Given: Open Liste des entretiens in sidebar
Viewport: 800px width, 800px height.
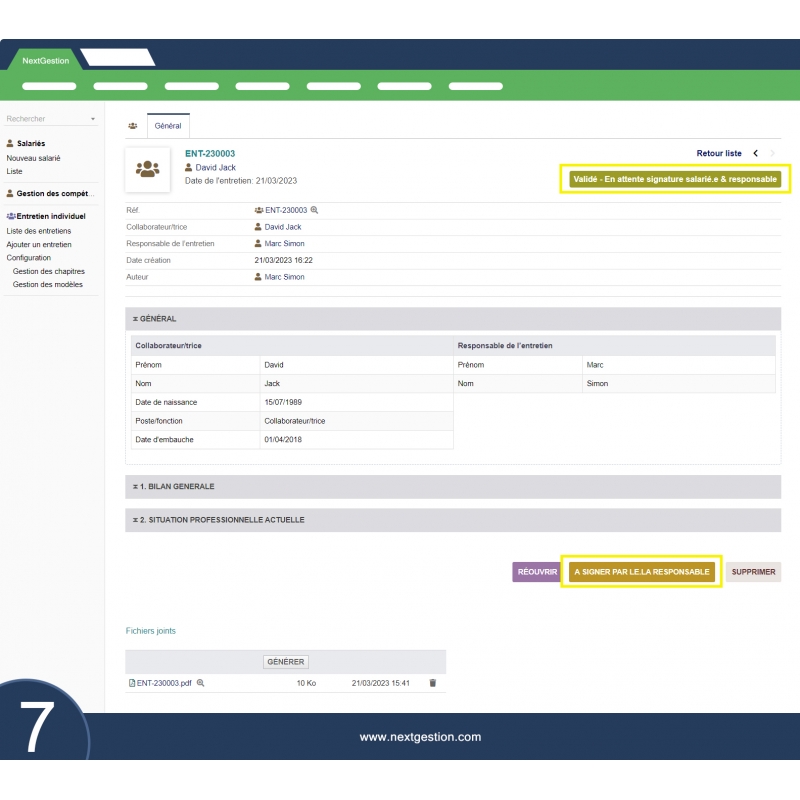Looking at the screenshot, I should (39, 231).
